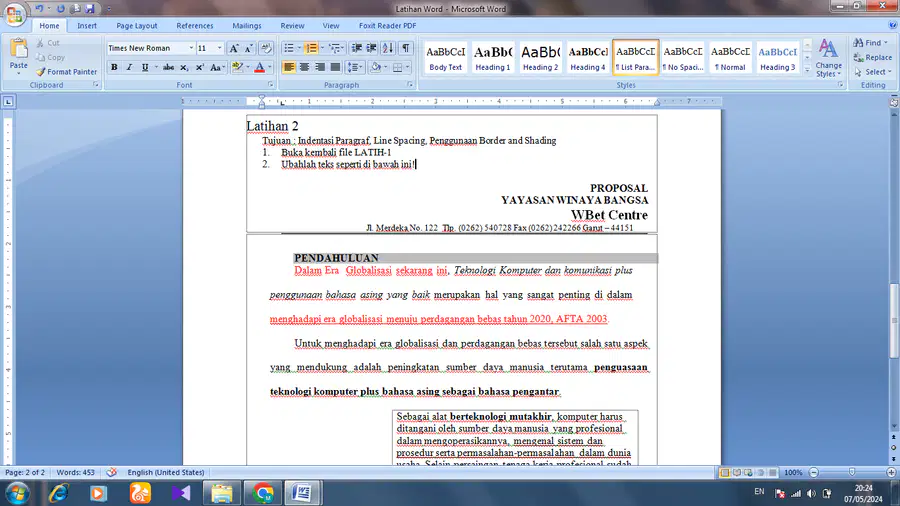The height and width of the screenshot is (506, 900).
Task: Toggle Center alignment
Action: 304,68
